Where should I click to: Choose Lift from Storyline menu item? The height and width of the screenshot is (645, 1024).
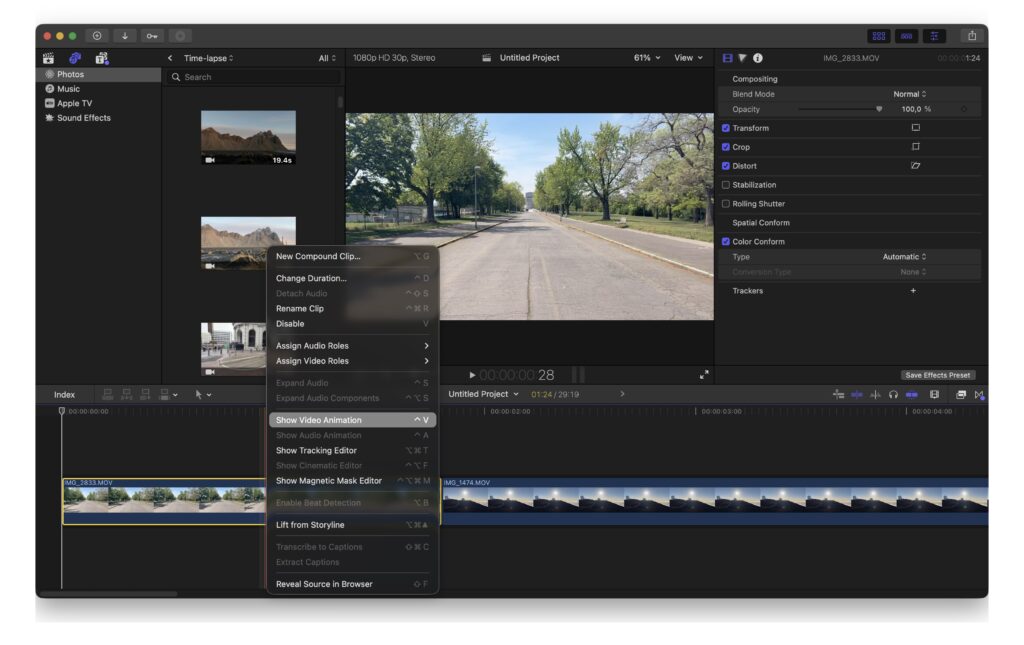click(353, 525)
